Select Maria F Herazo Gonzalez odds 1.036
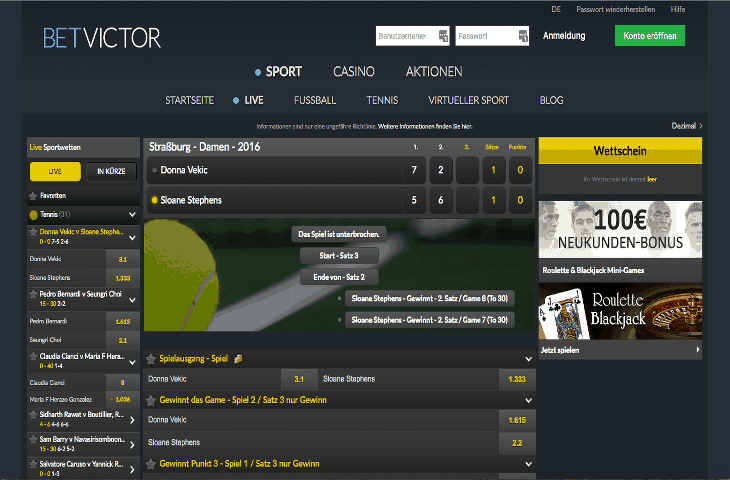 coord(122,399)
